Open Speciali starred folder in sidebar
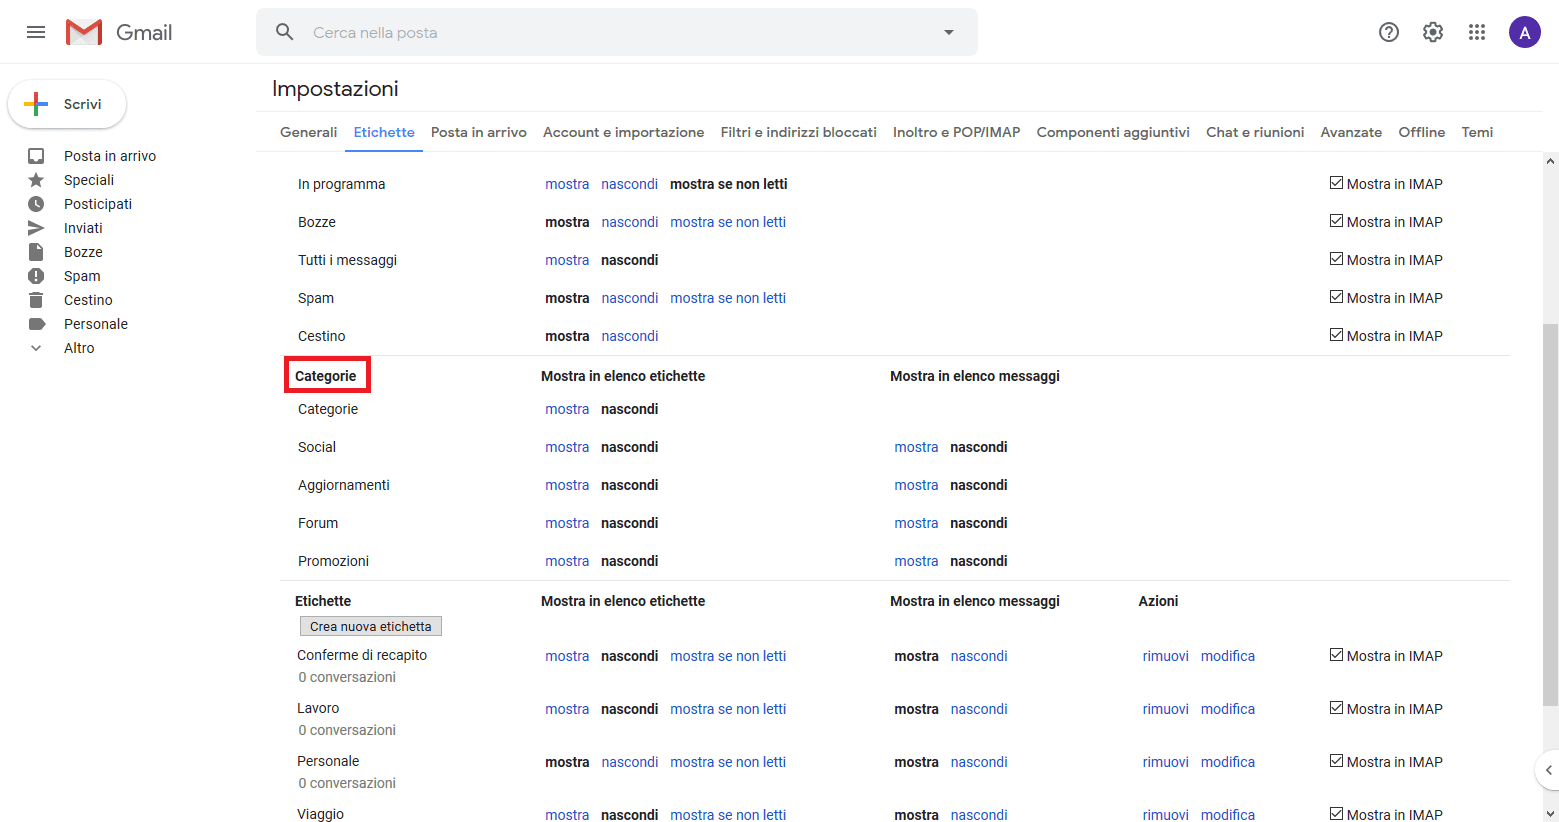 pos(89,180)
